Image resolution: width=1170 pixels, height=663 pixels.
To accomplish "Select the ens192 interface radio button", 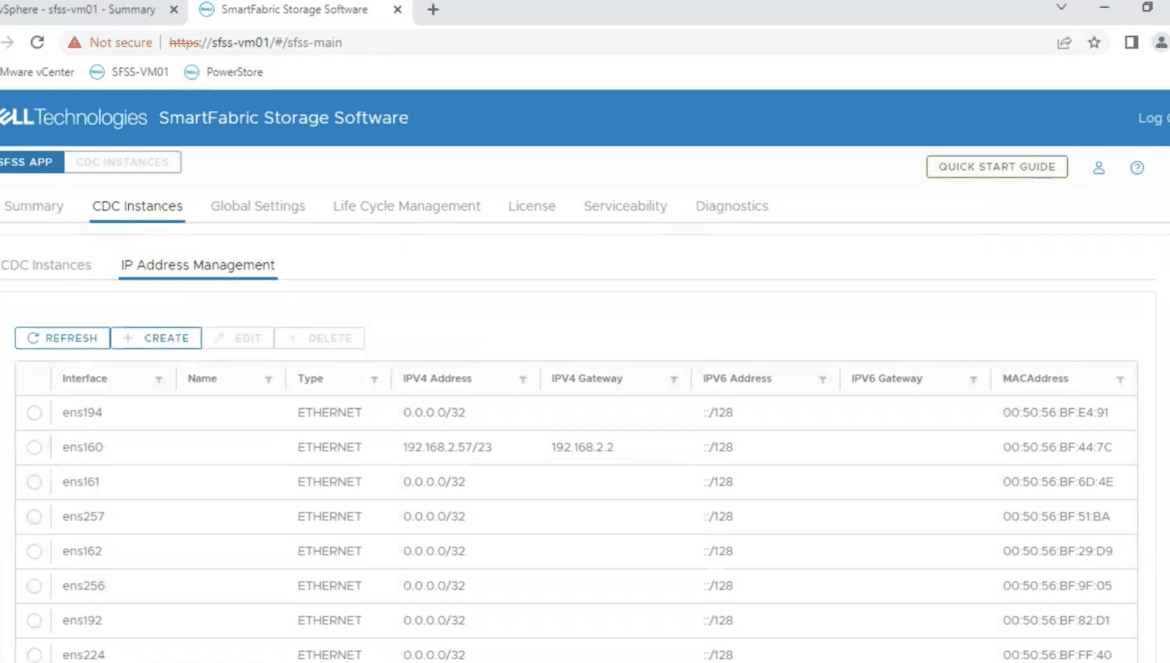I will coord(34,620).
